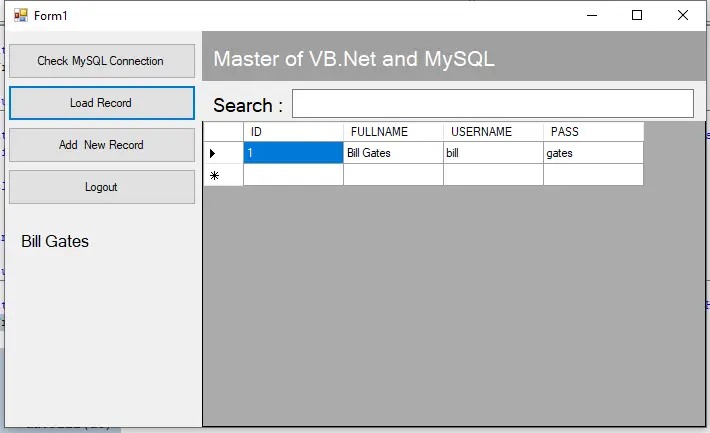This screenshot has width=710, height=433.
Task: Click the new row asterisk header
Action: coord(223,175)
